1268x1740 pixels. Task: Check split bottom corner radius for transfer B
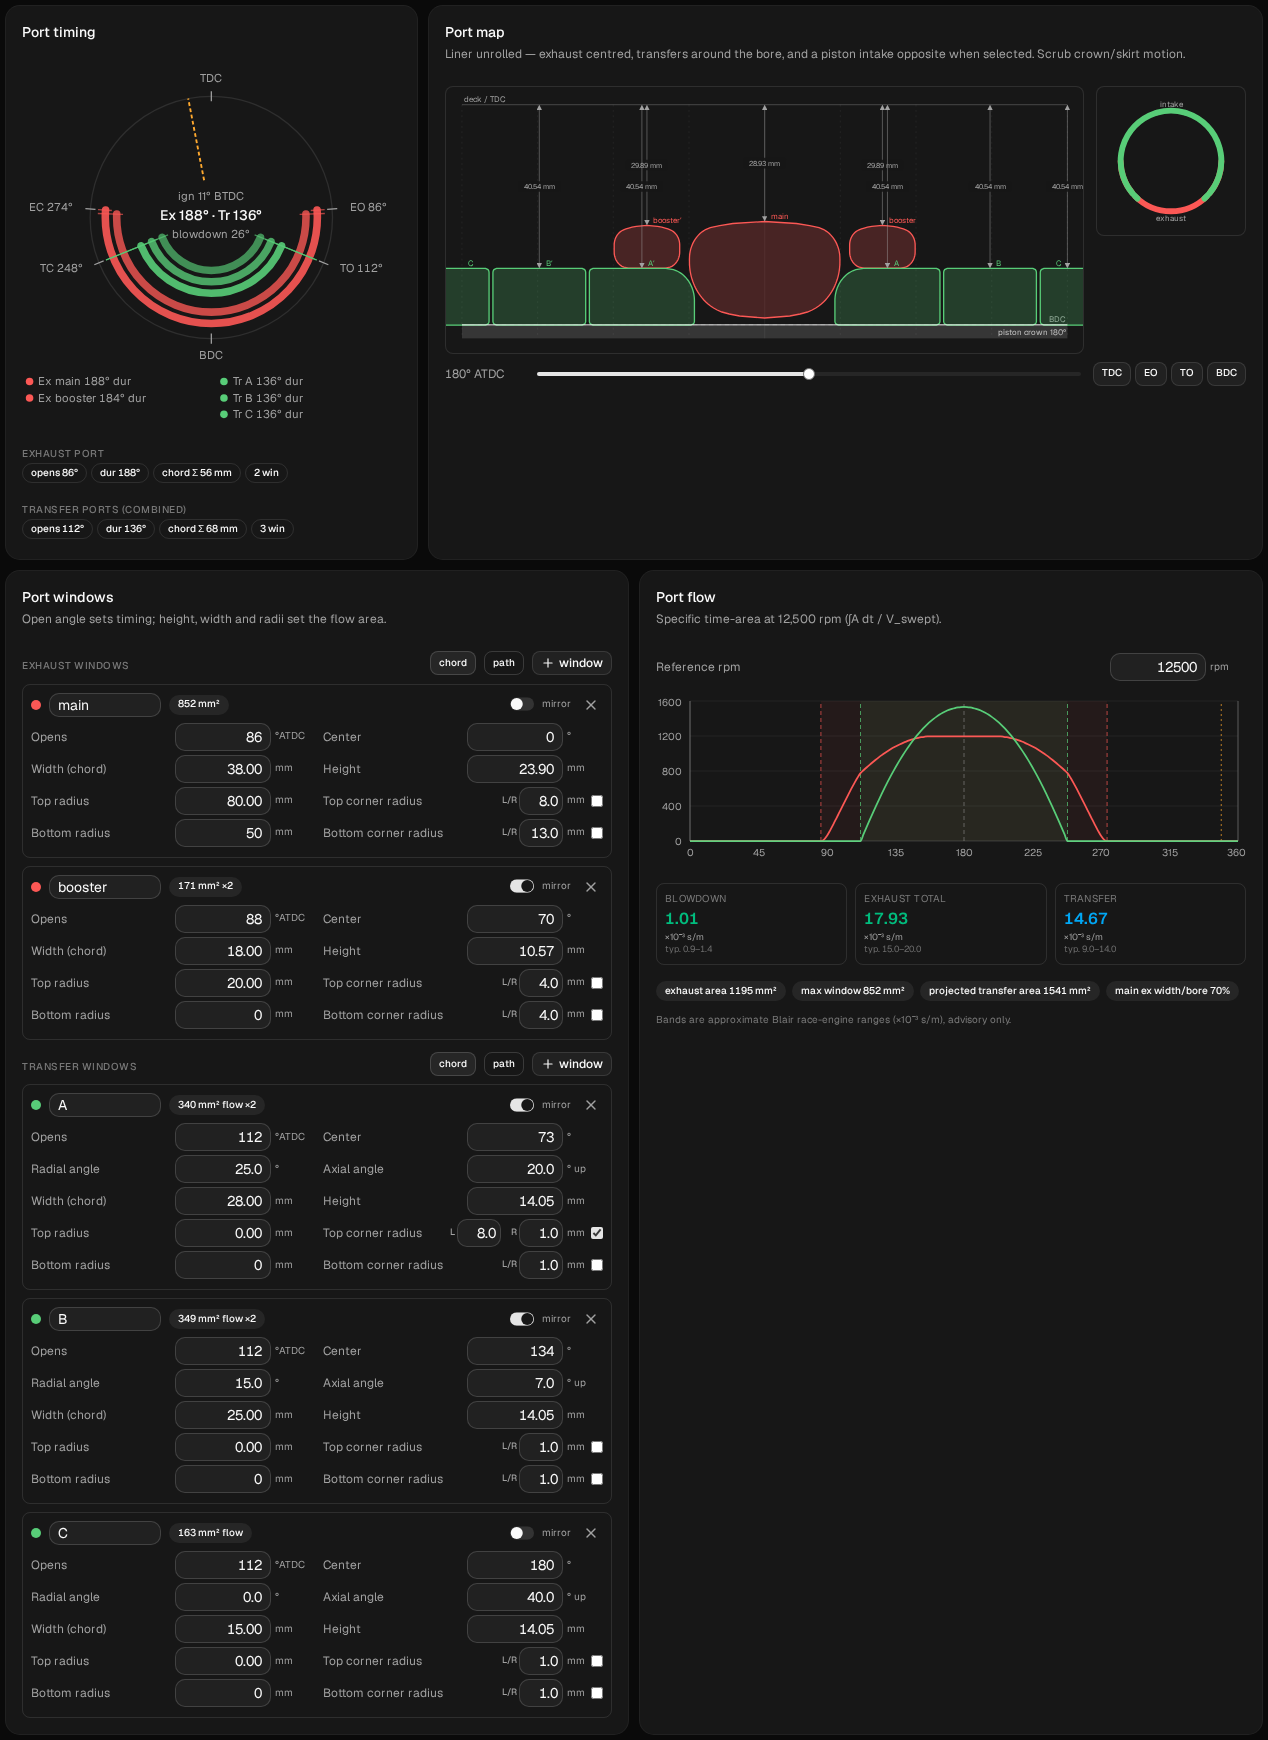pos(597,1479)
